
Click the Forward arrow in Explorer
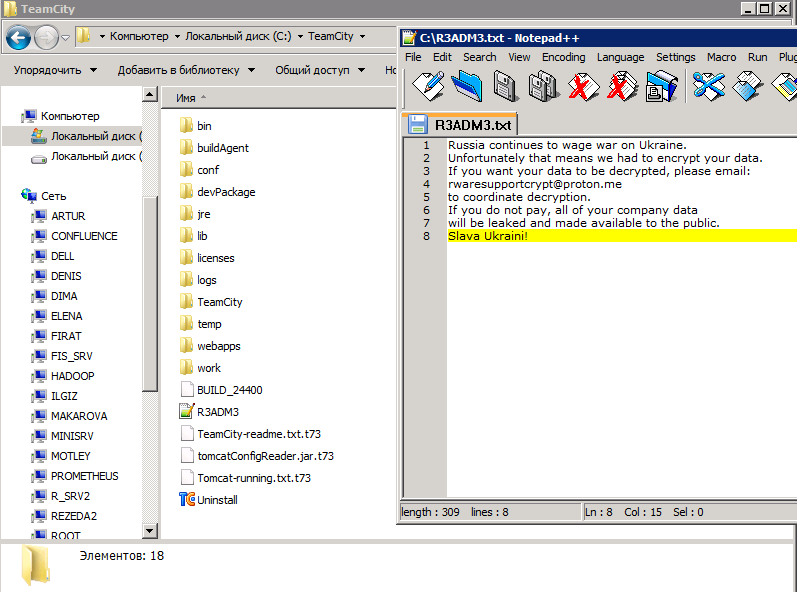point(46,37)
